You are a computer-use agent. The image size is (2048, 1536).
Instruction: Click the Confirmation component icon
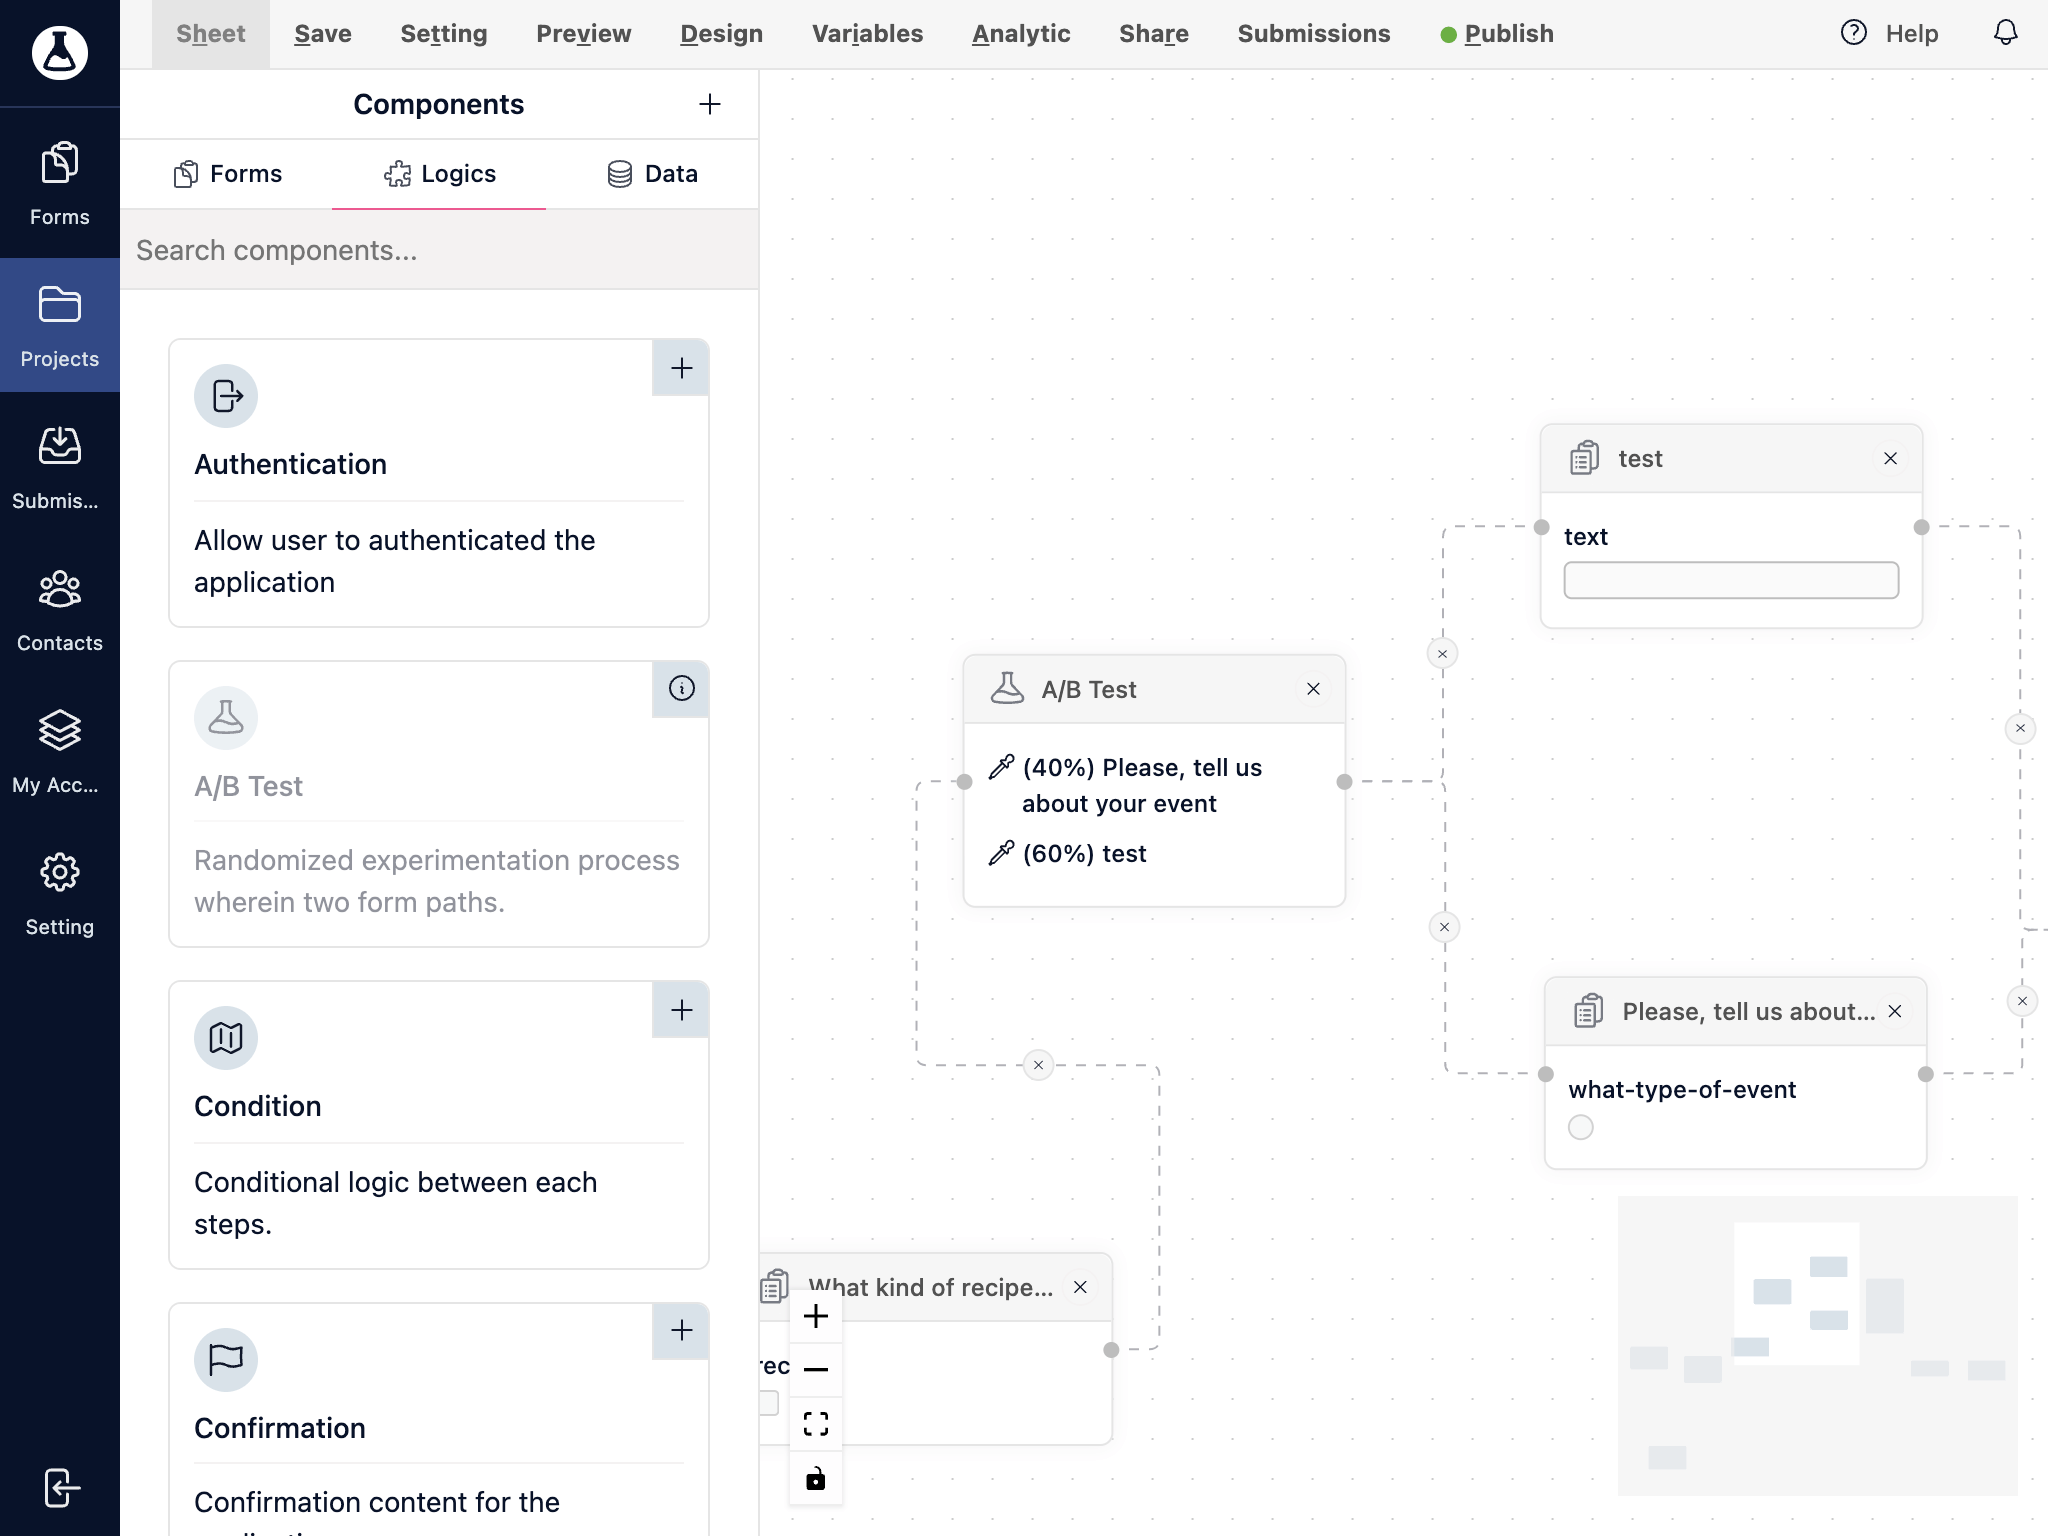[226, 1360]
